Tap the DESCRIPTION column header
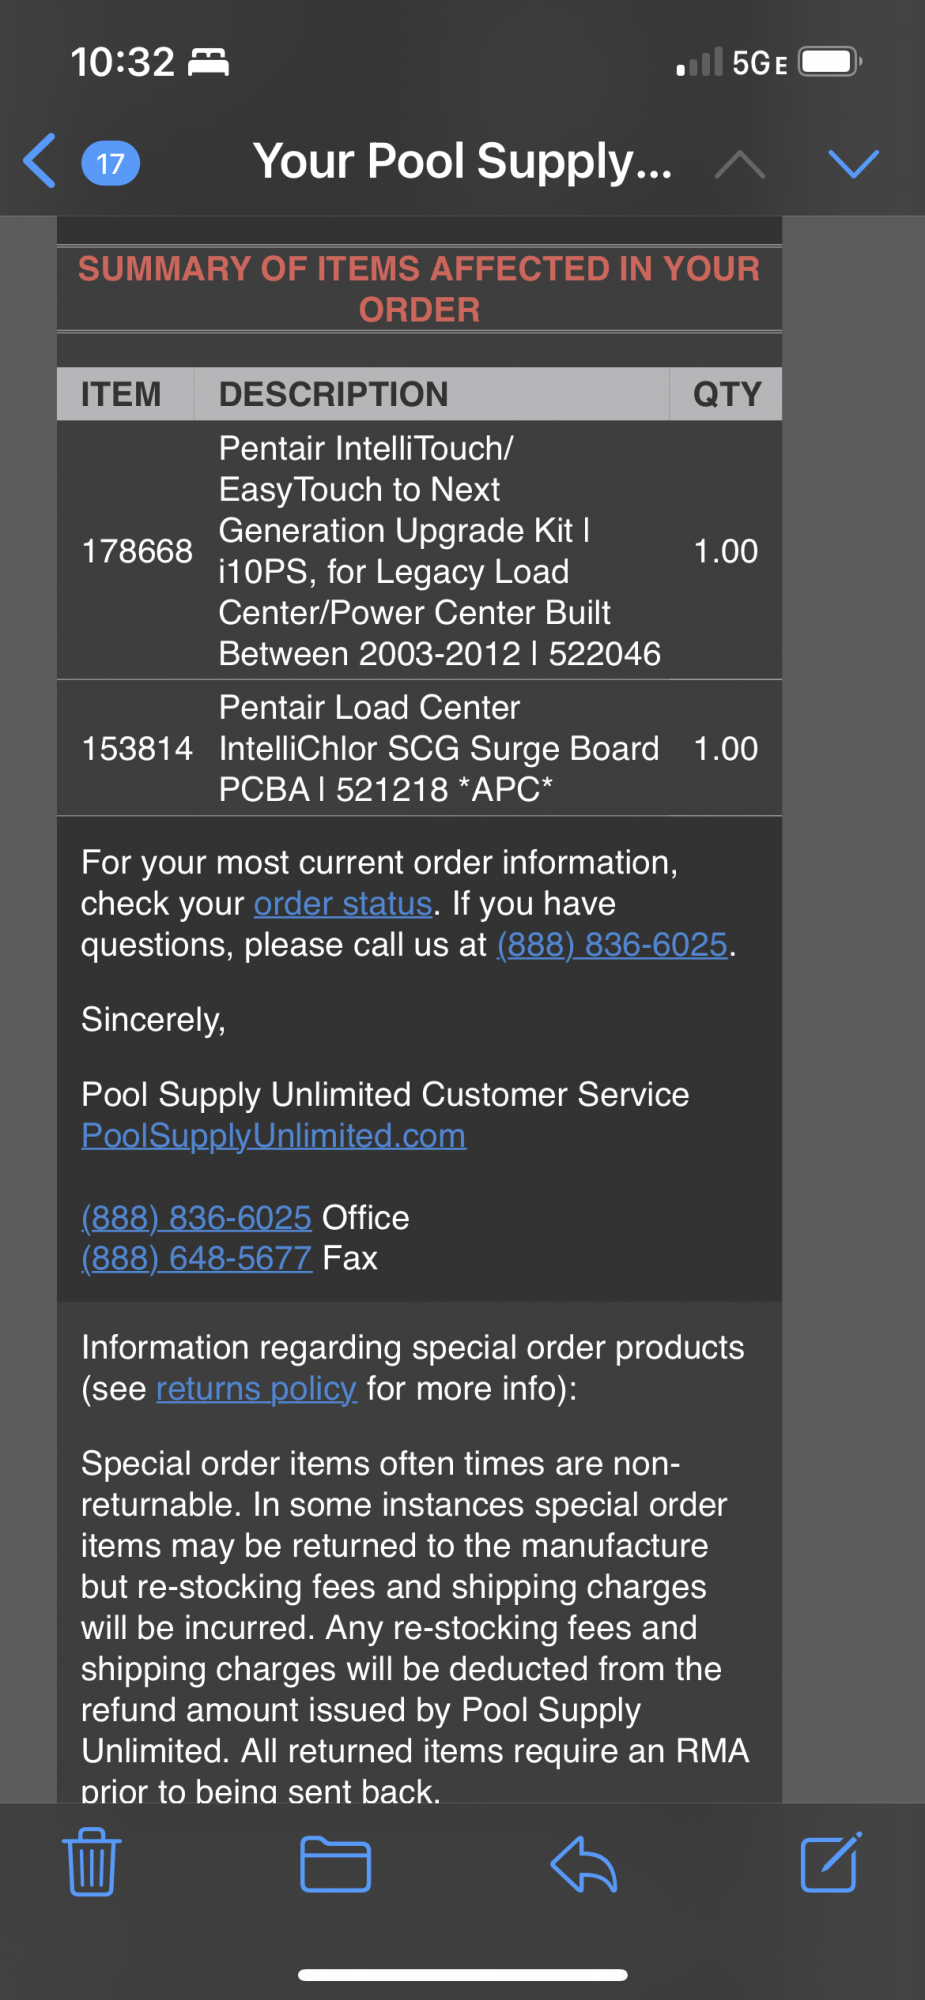Screen dimensions: 925x2000 pyautogui.click(x=333, y=394)
